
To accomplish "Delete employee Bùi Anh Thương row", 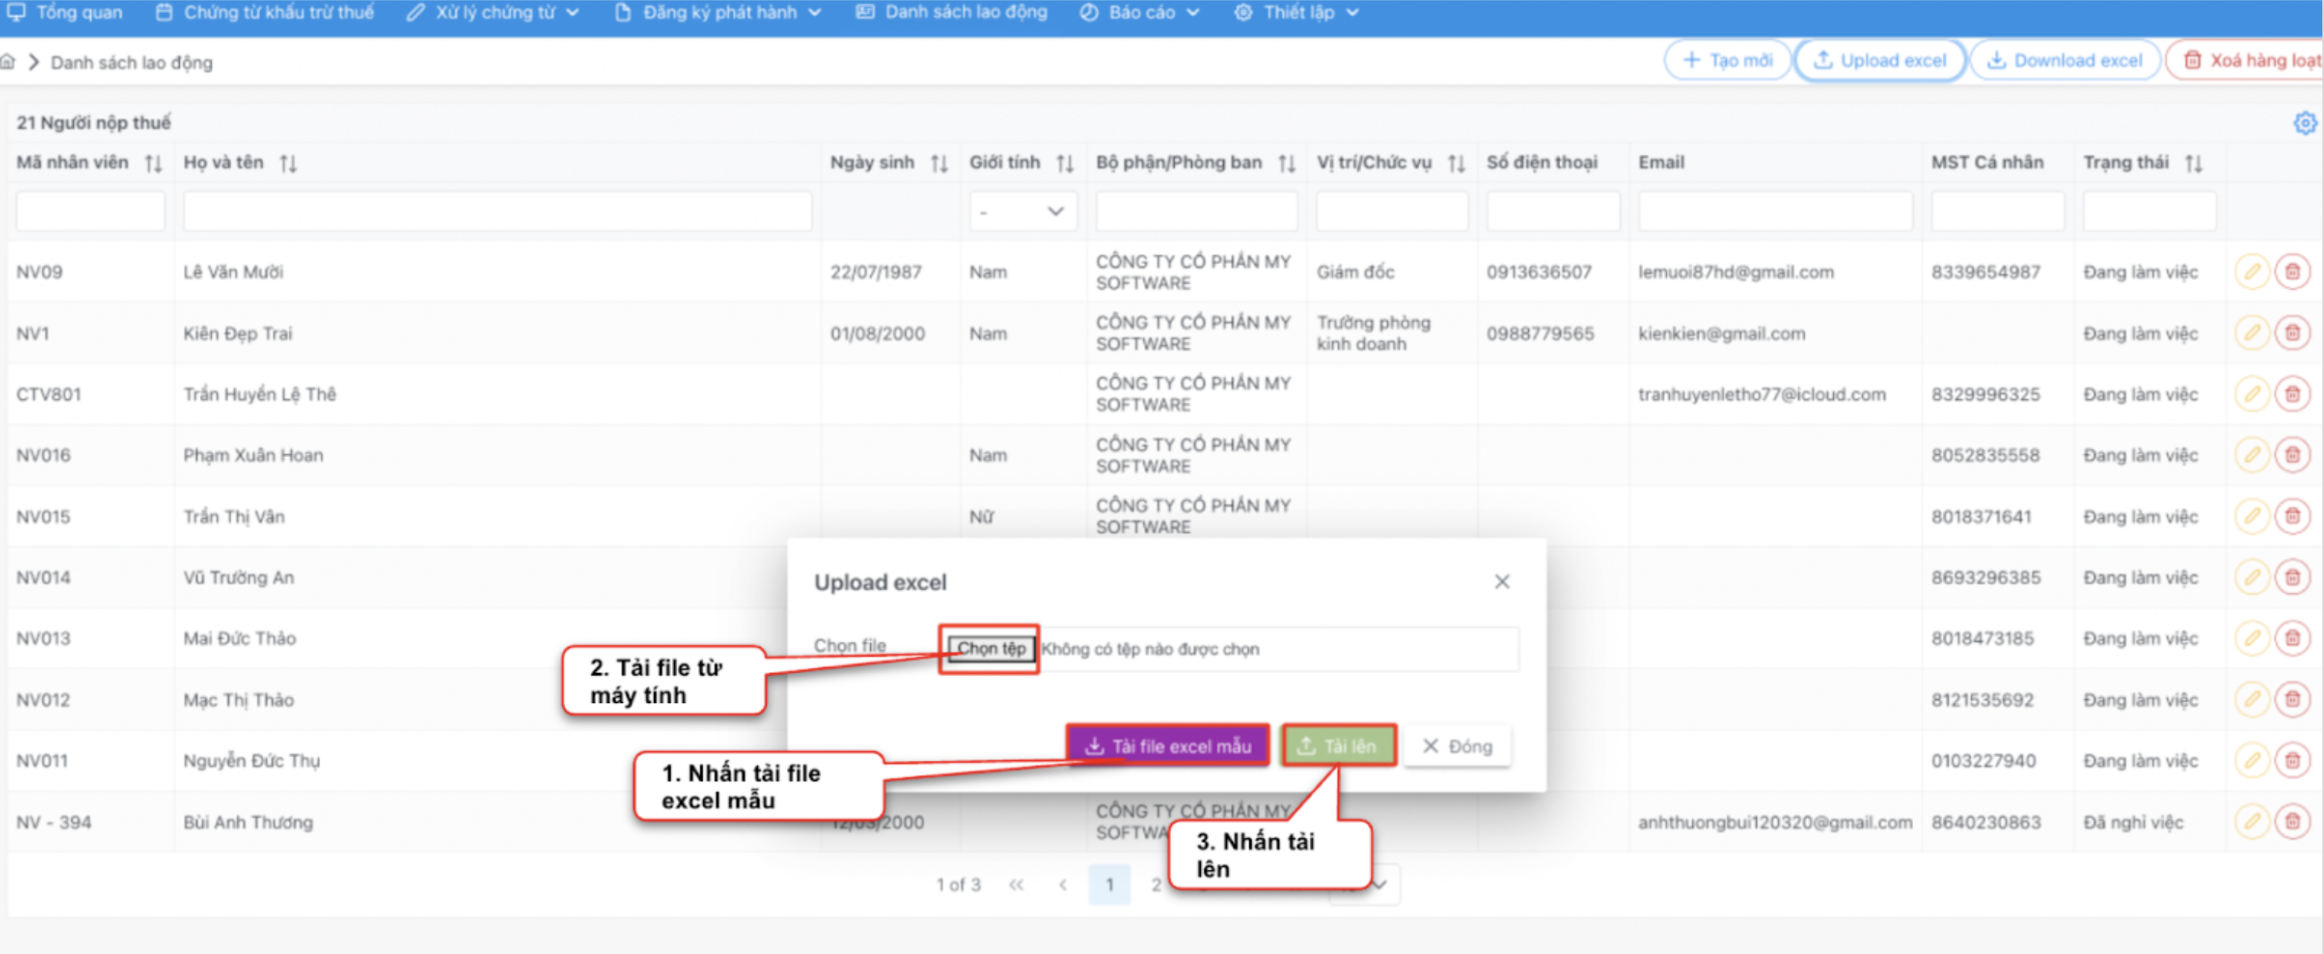I will pos(2292,822).
